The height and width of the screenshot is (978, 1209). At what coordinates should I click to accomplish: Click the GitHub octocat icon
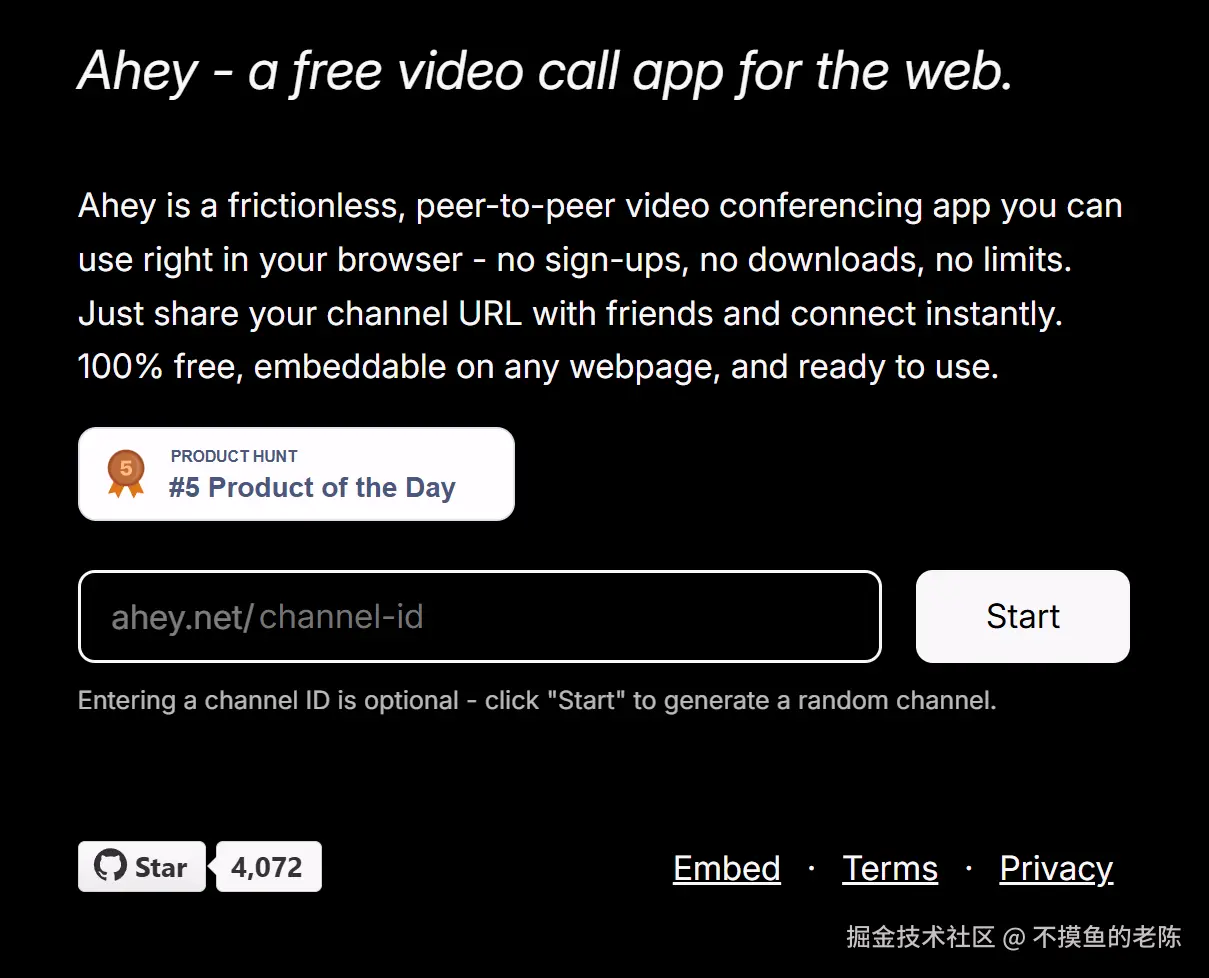110,866
